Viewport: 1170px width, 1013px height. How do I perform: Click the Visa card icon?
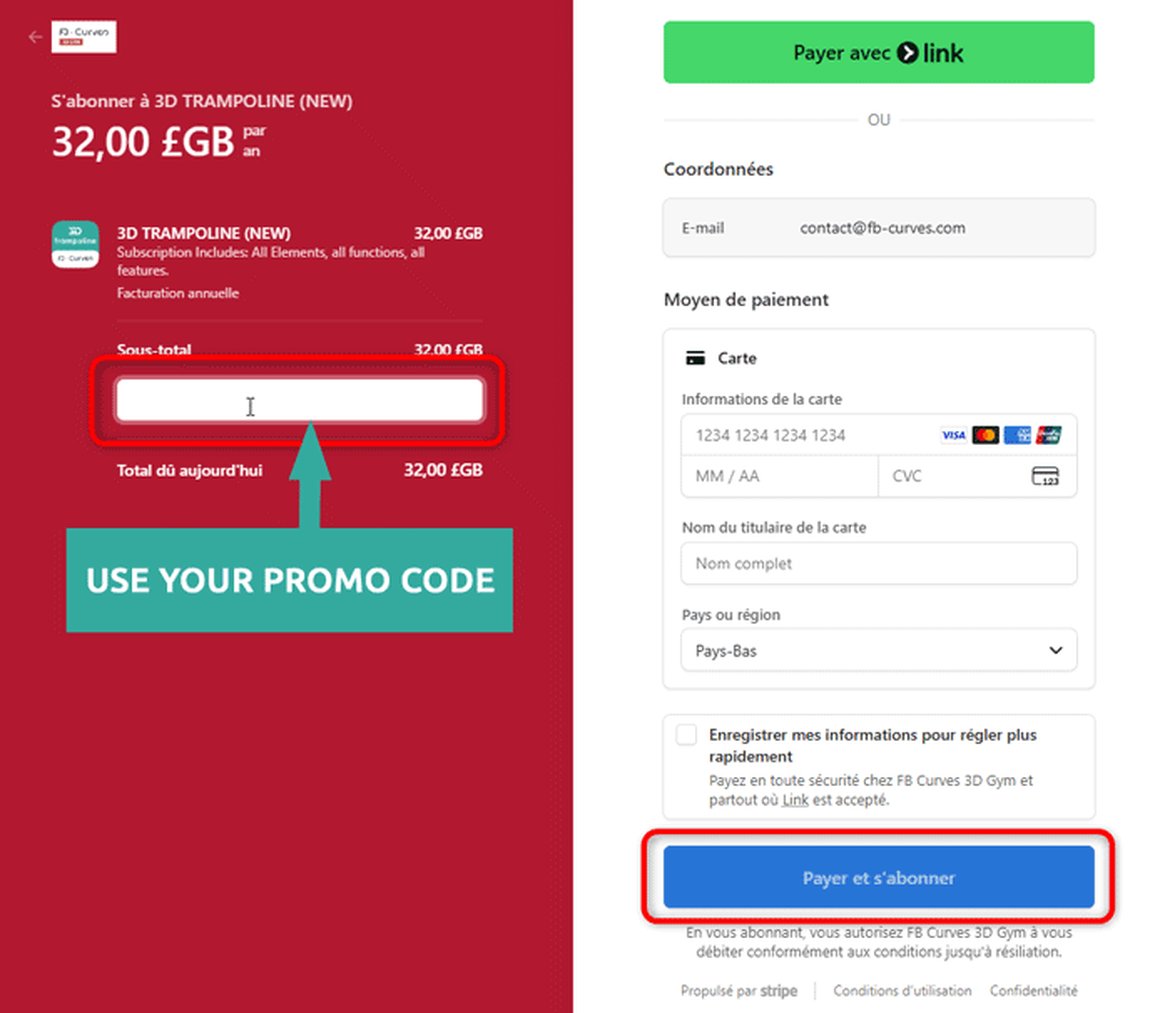tap(953, 435)
